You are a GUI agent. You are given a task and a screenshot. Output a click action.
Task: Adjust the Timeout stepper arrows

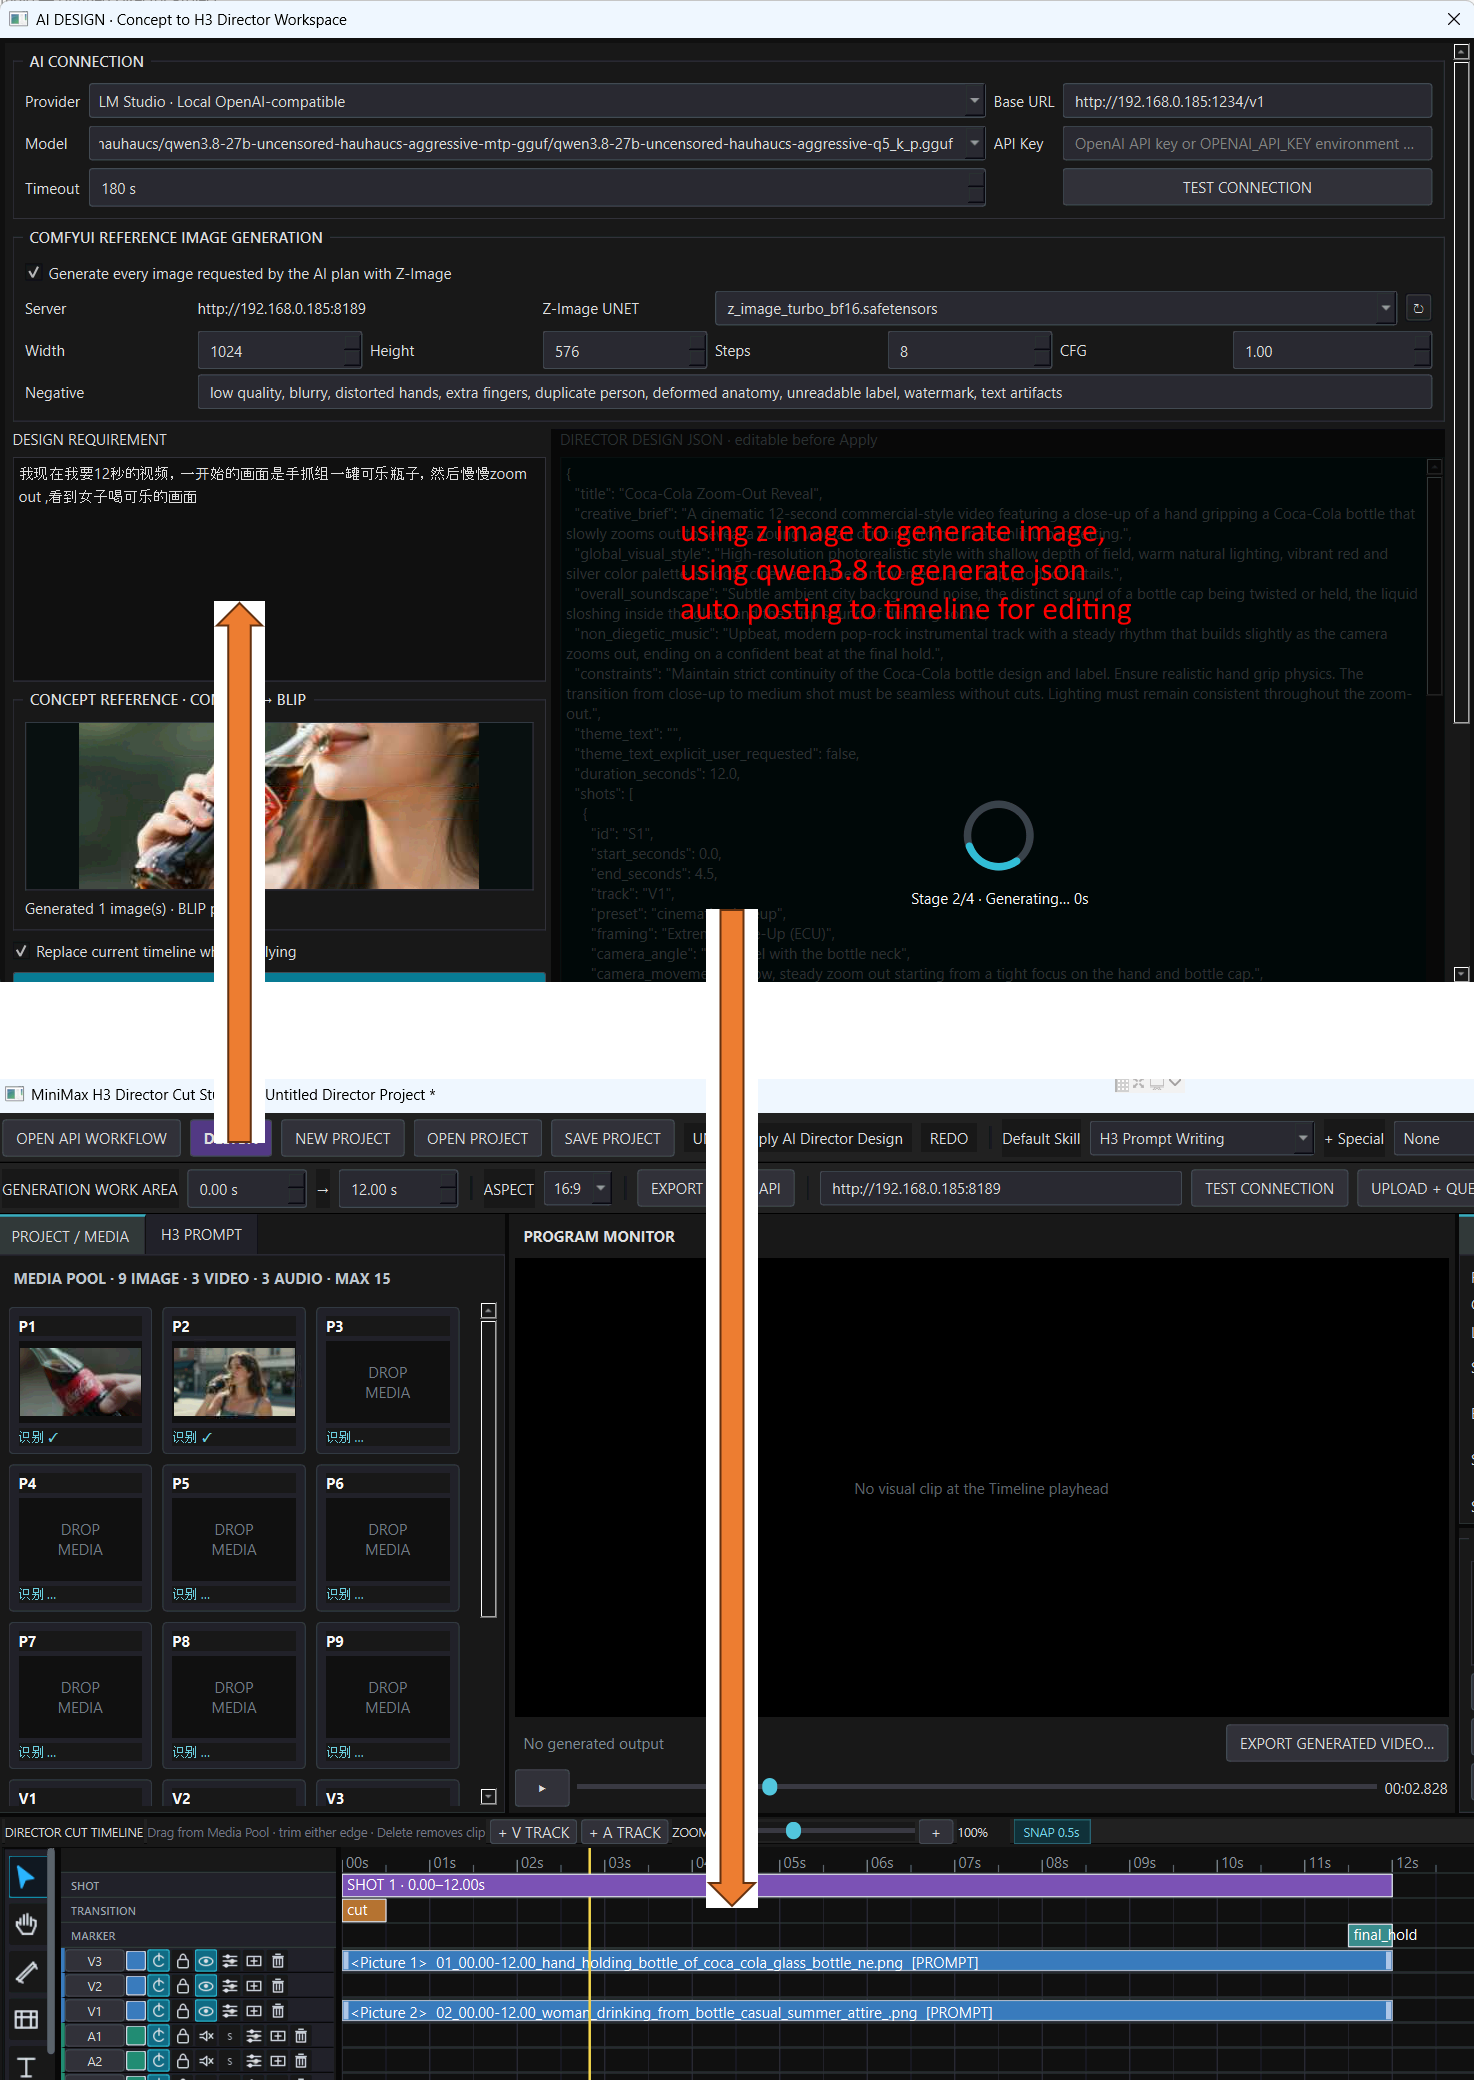point(975,188)
